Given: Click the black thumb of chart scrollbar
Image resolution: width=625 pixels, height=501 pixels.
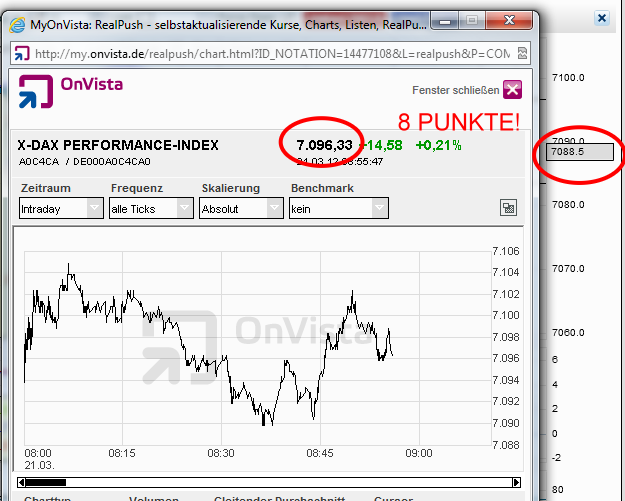Looking at the screenshot, I should (x=46, y=483).
